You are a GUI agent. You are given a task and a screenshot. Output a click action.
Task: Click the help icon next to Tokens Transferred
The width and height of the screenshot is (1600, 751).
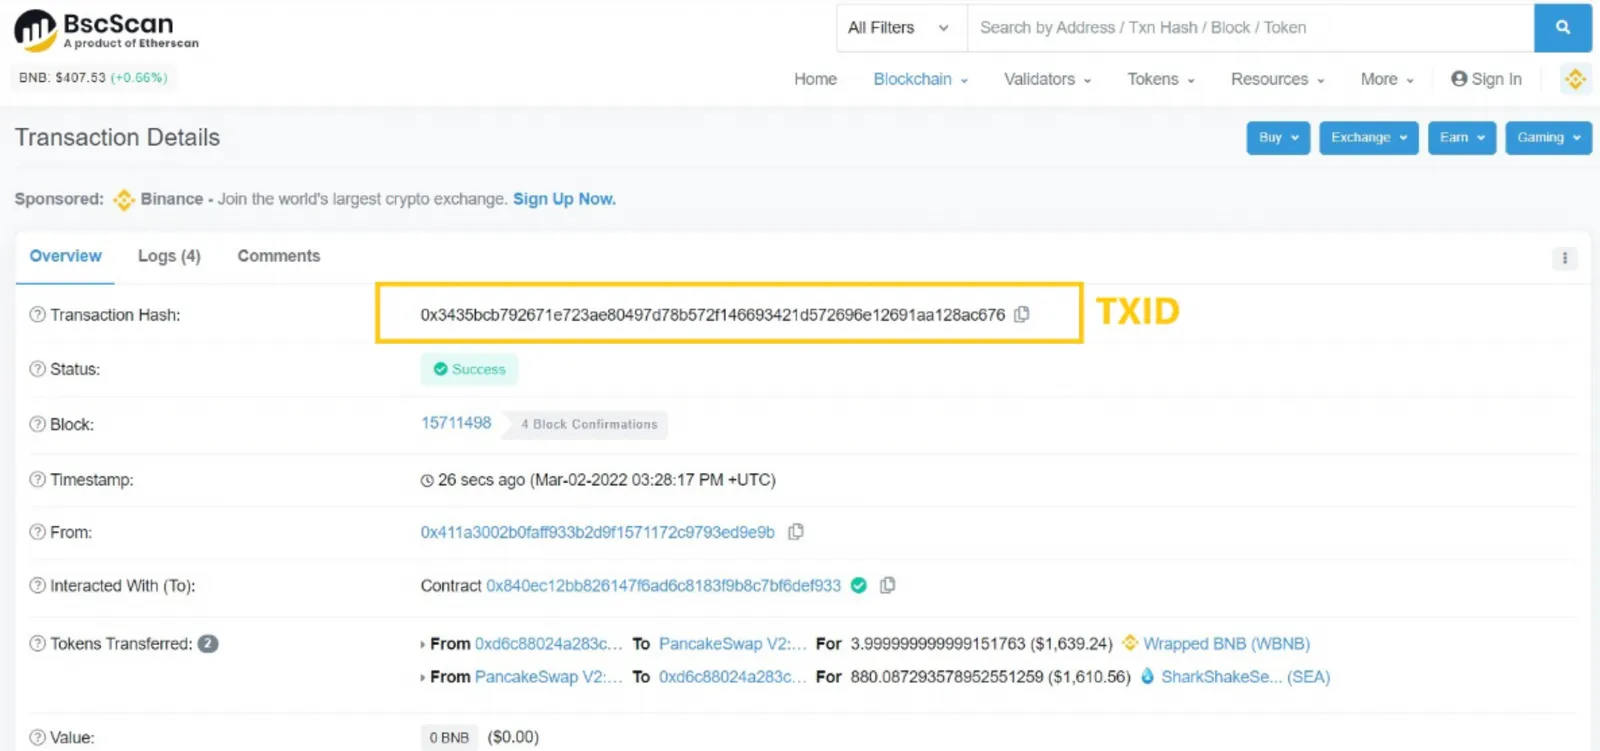(x=37, y=643)
